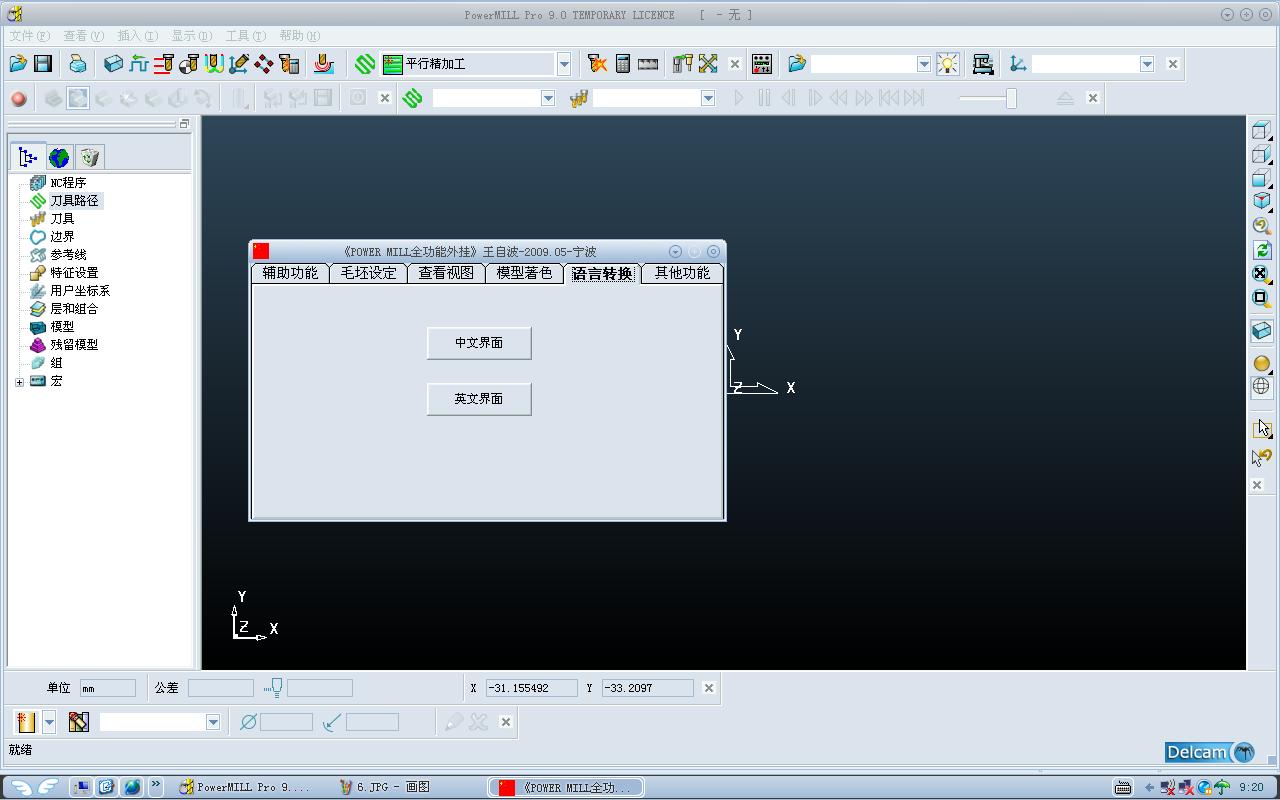Open the 平行精加工 strategy dropdown arrow

coord(564,64)
